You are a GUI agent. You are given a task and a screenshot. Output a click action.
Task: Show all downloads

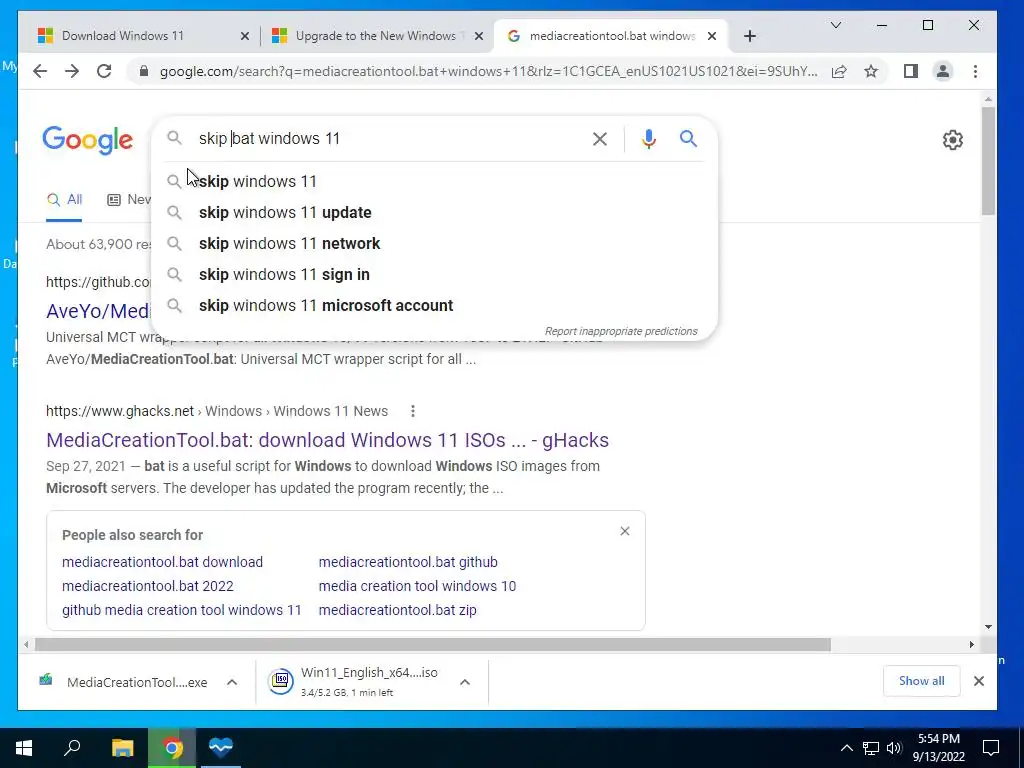[x=921, y=681]
